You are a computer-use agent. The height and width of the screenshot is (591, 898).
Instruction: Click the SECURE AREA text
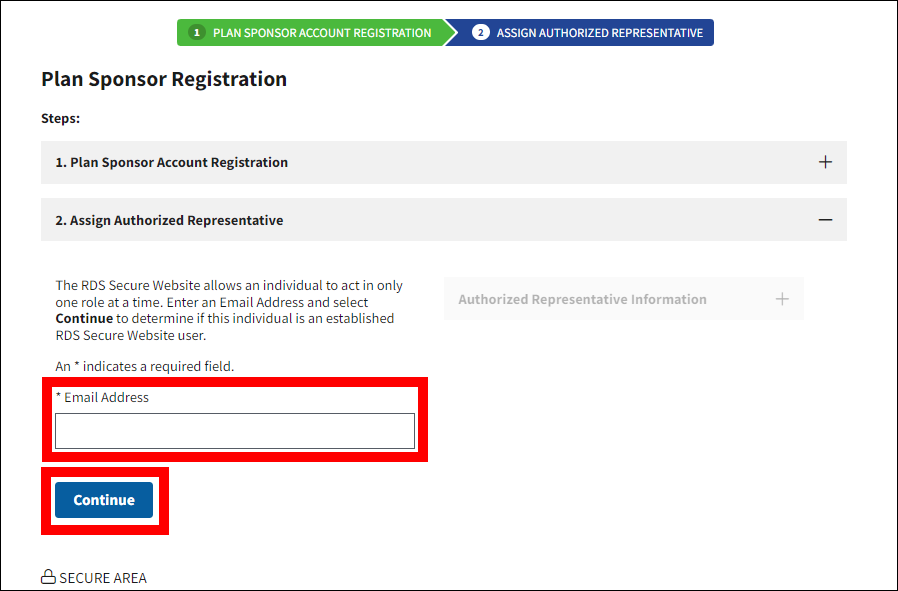pyautogui.click(x=103, y=578)
